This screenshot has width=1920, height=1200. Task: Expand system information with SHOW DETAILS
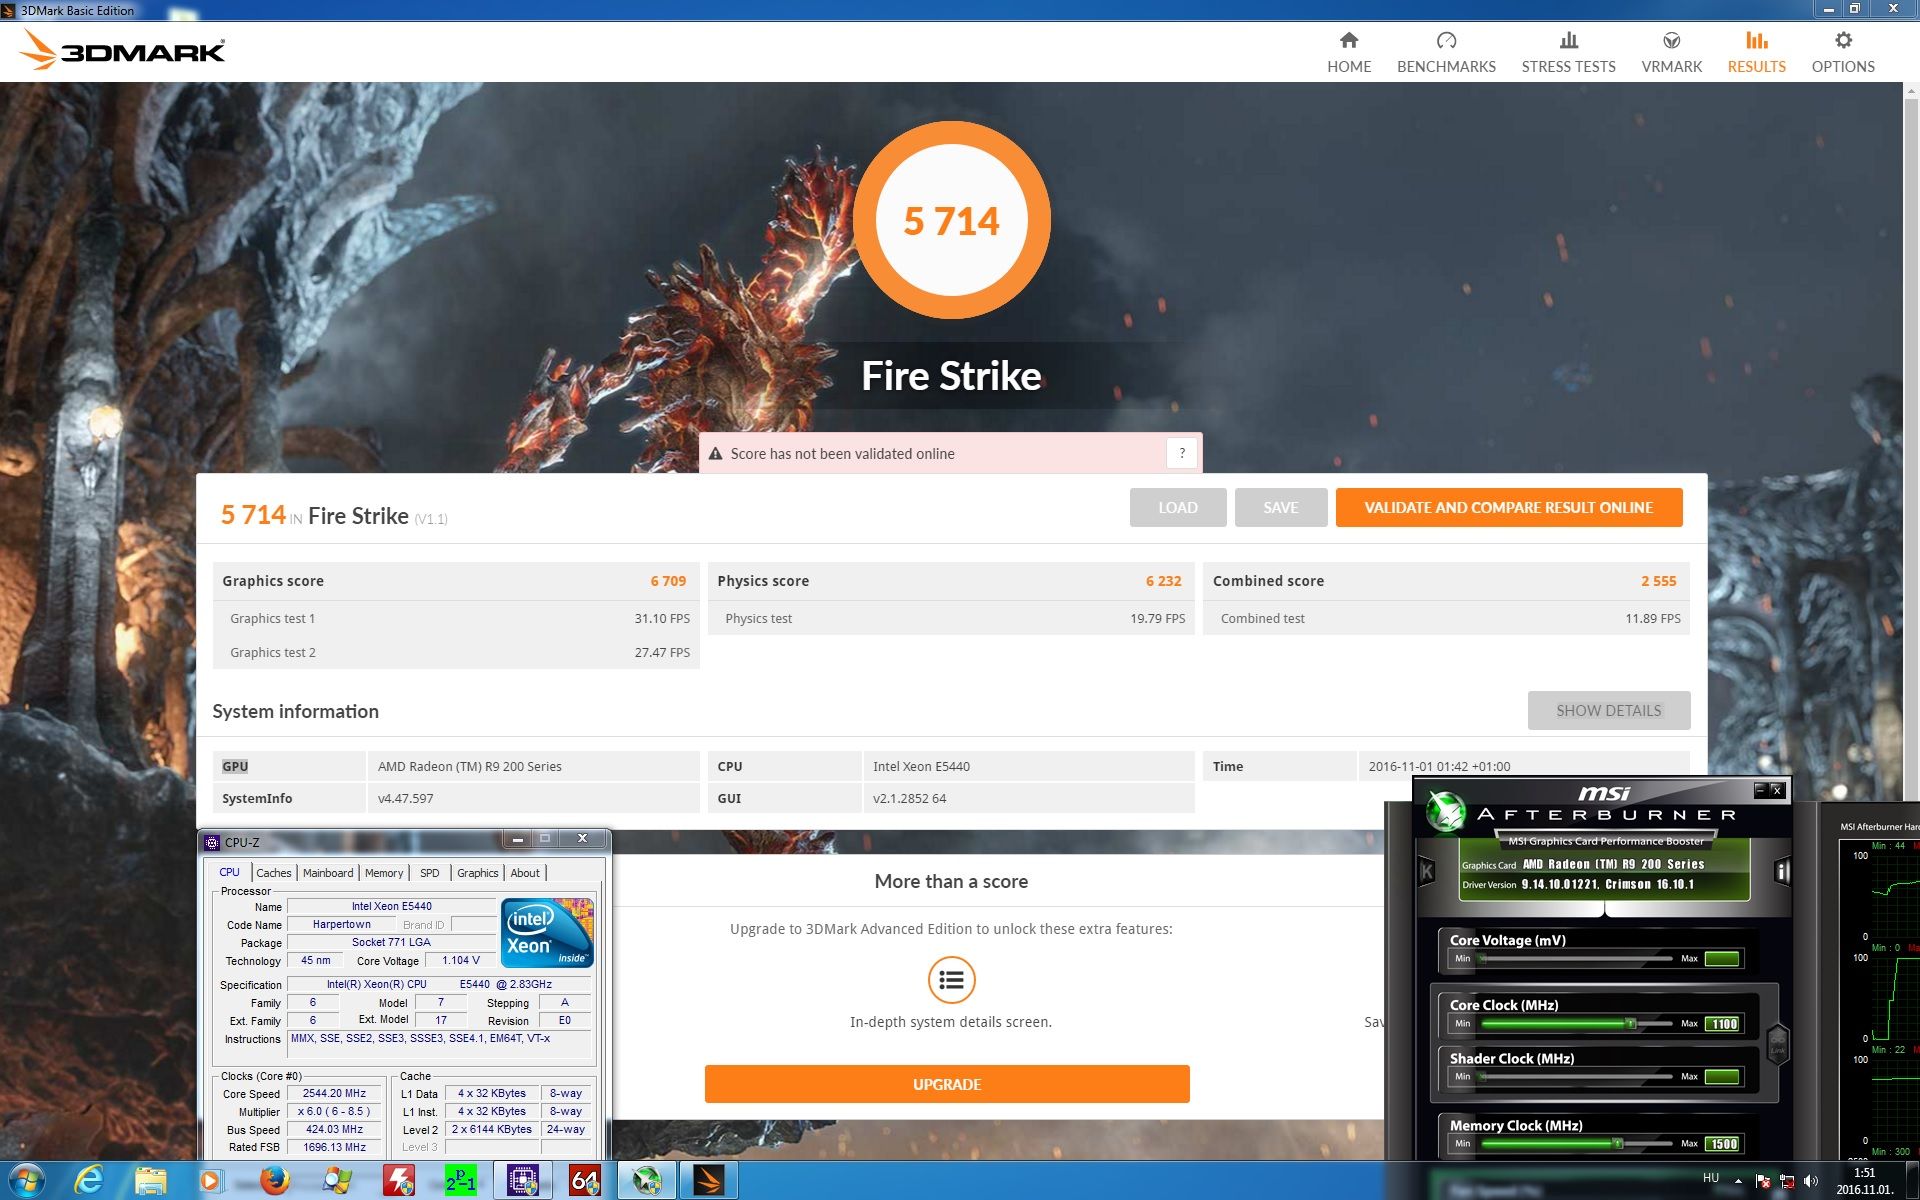click(1608, 710)
